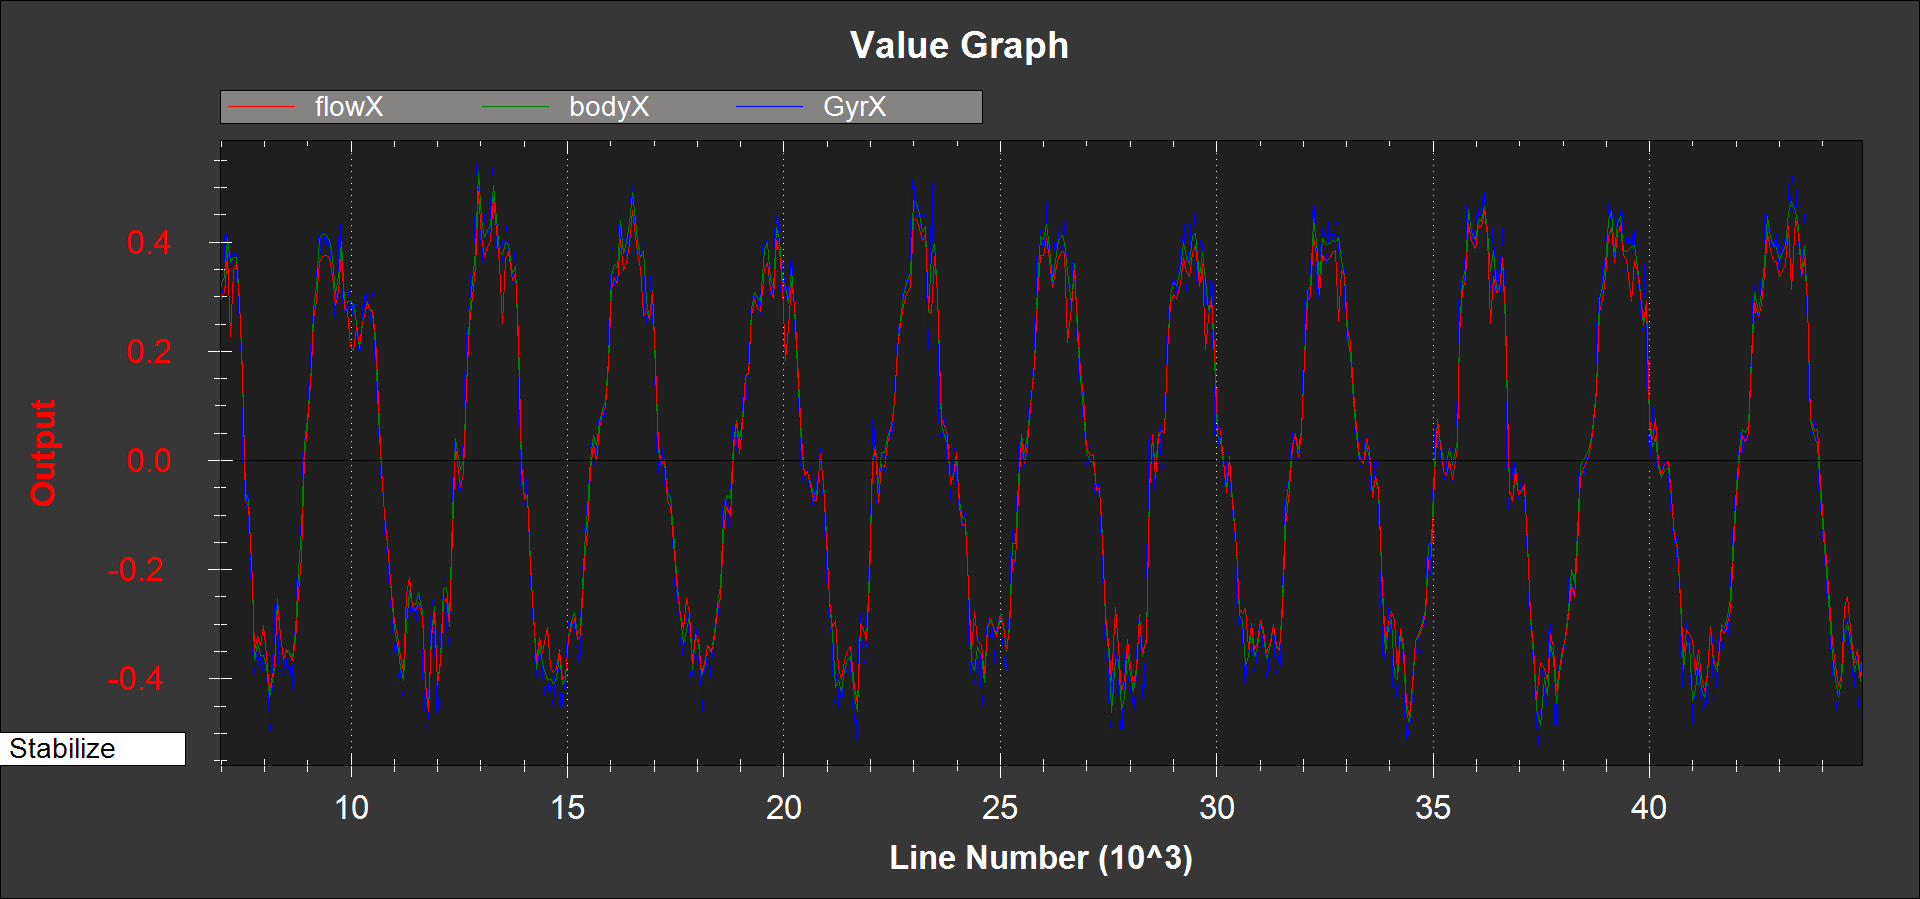This screenshot has height=899, width=1920.
Task: Click the red flowX line swatch in legend
Action: point(262,107)
